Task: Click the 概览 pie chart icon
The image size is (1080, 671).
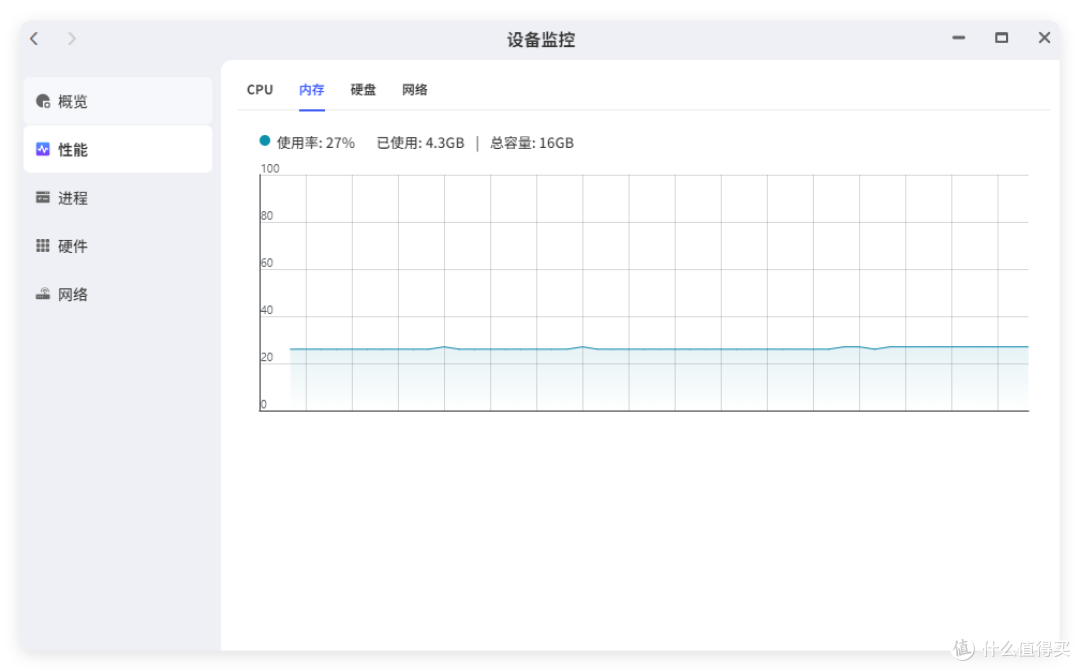Action: click(43, 101)
